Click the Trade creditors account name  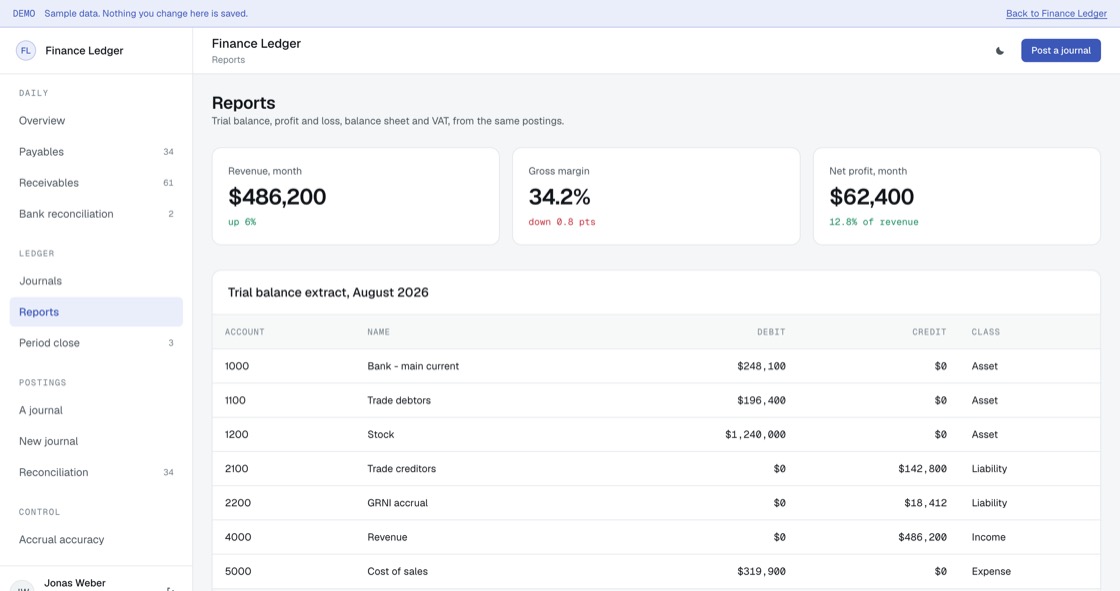pyautogui.click(x=401, y=469)
